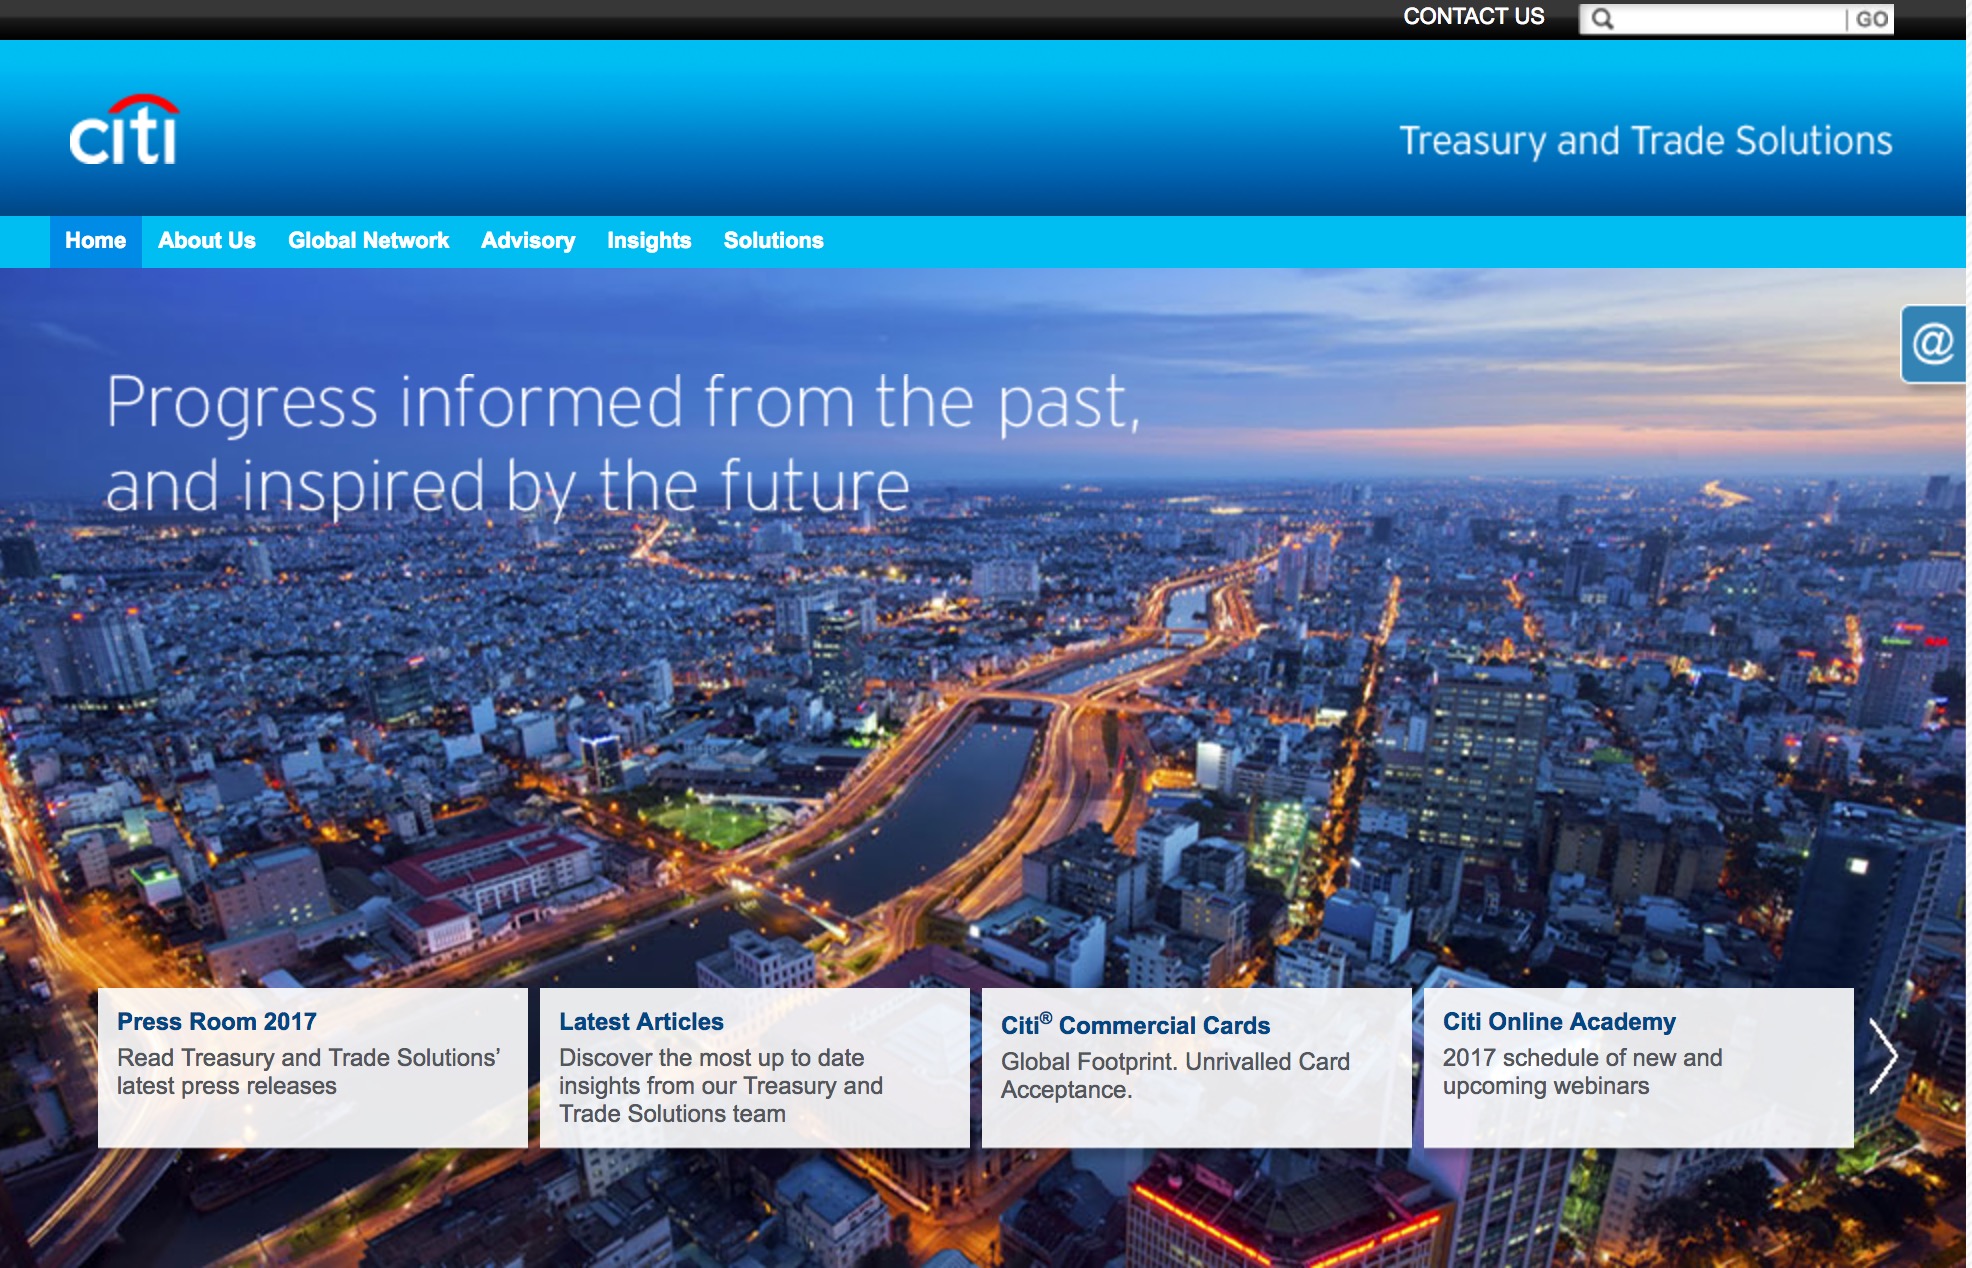The height and width of the screenshot is (1268, 1972).
Task: Click the Treasury and Trade Solutions heading
Action: [1646, 141]
